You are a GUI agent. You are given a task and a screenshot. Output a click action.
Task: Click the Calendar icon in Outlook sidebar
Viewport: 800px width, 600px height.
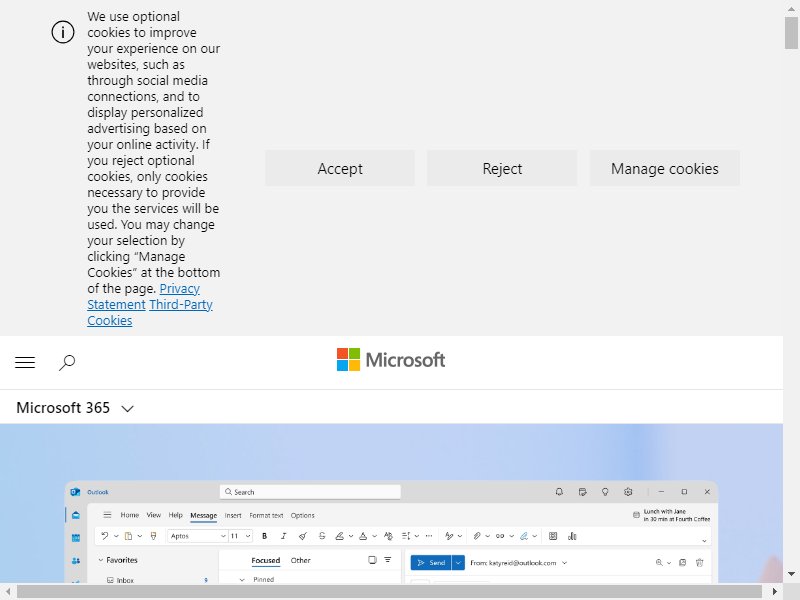click(x=76, y=538)
